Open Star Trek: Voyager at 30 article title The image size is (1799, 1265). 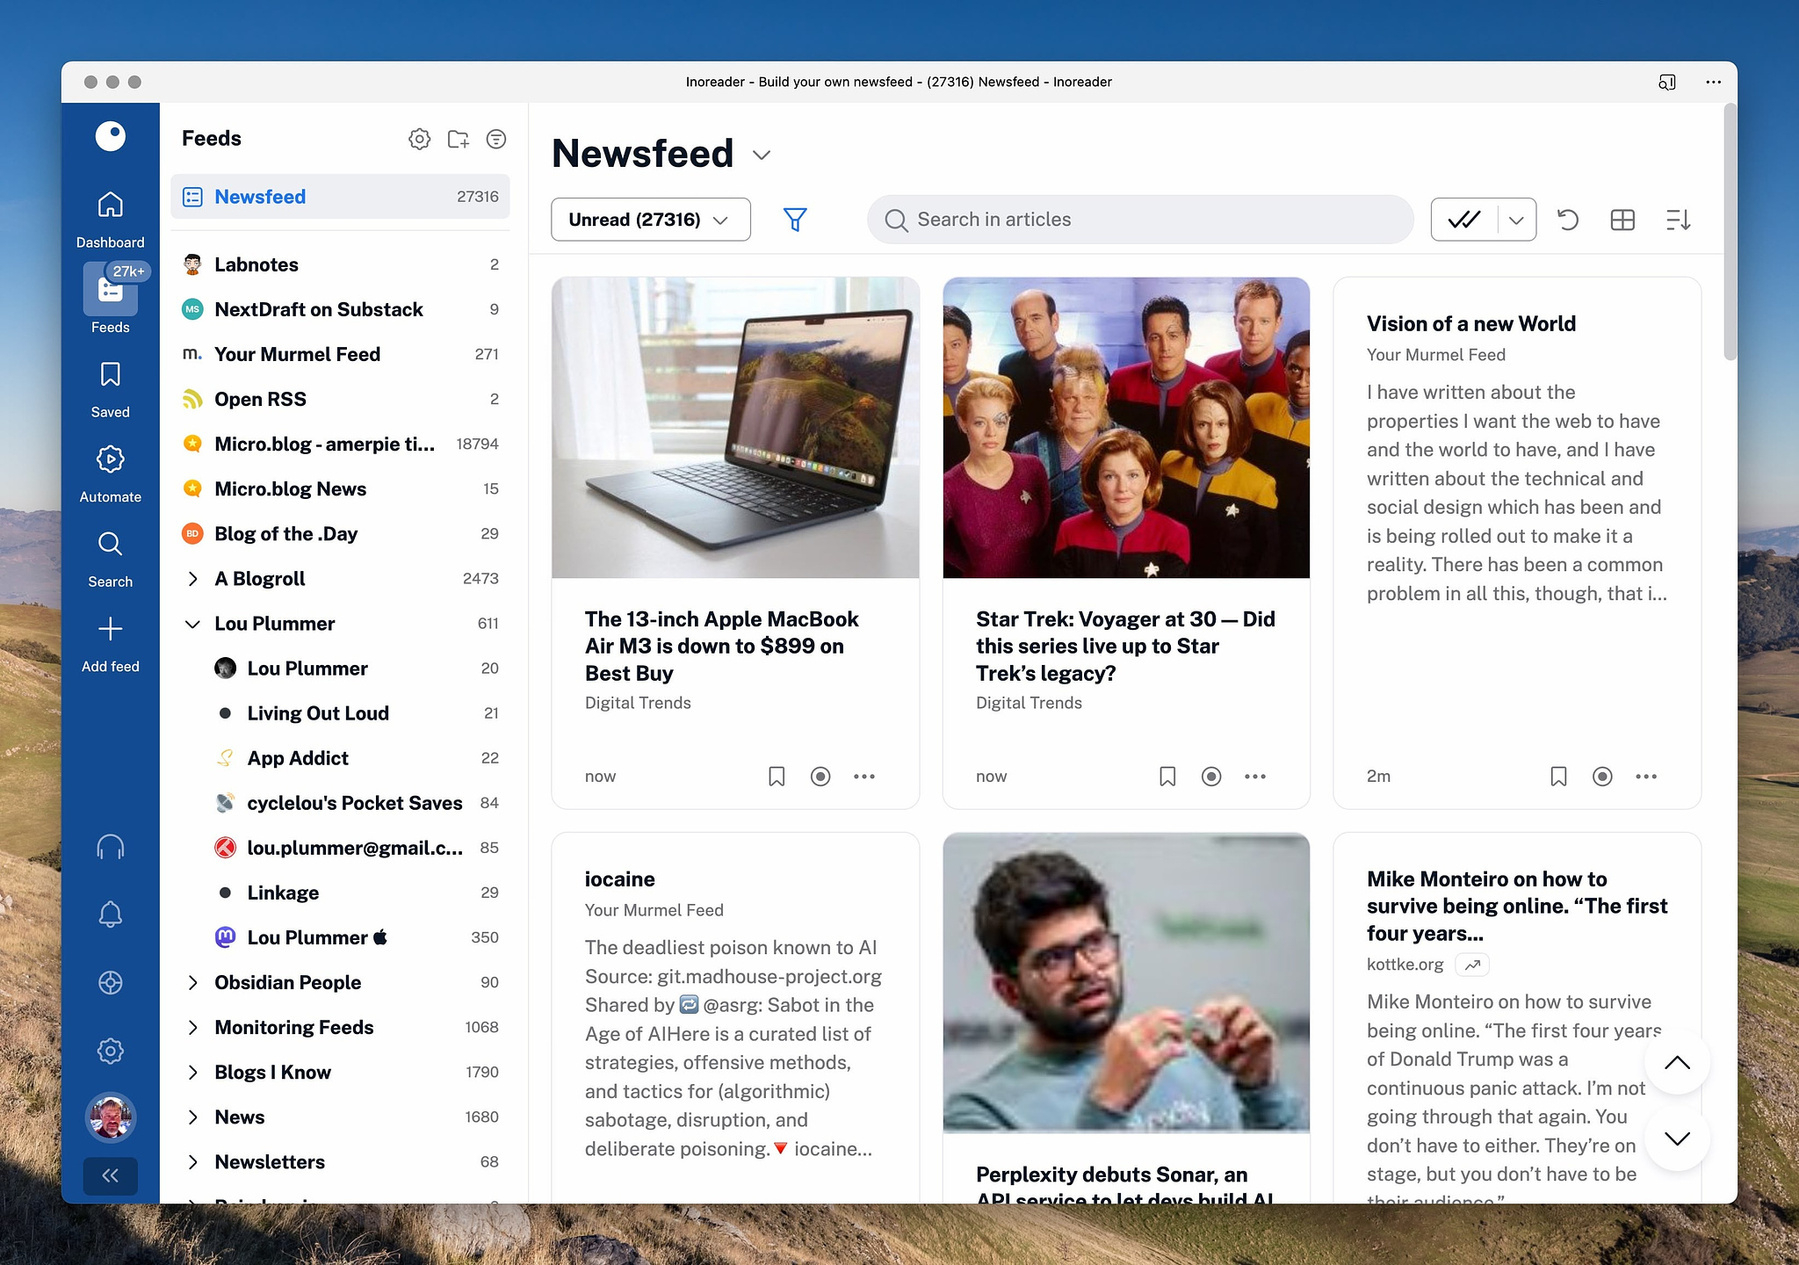pyautogui.click(x=1125, y=646)
